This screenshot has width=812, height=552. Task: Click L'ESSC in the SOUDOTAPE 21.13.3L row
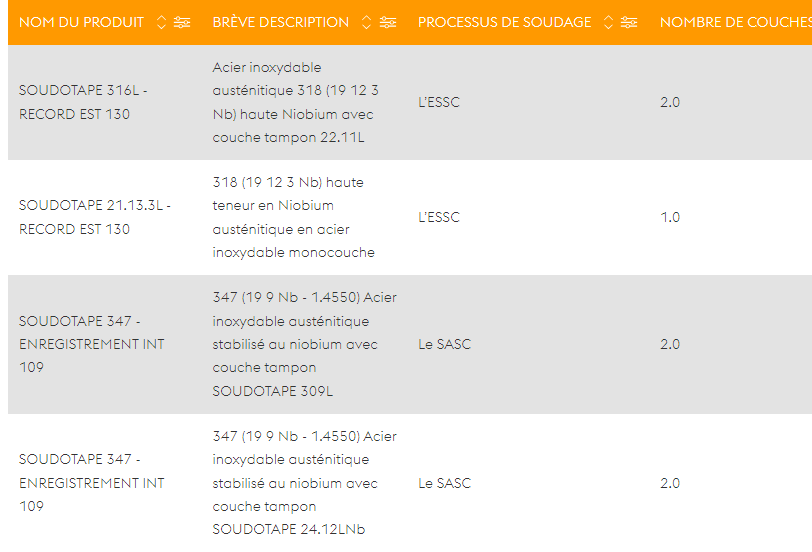pos(439,217)
